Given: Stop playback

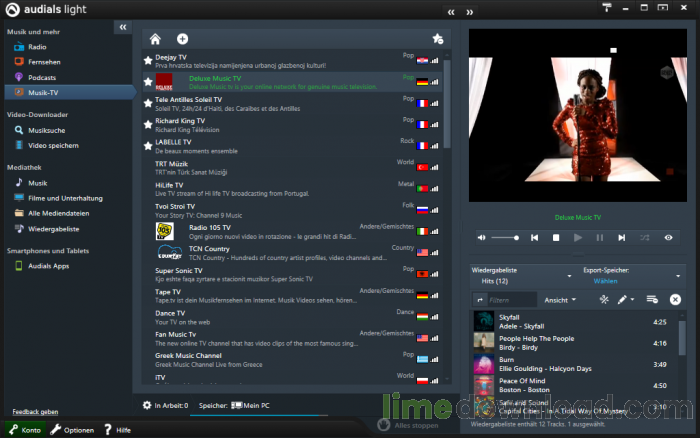Looking at the screenshot, I should 556,238.
